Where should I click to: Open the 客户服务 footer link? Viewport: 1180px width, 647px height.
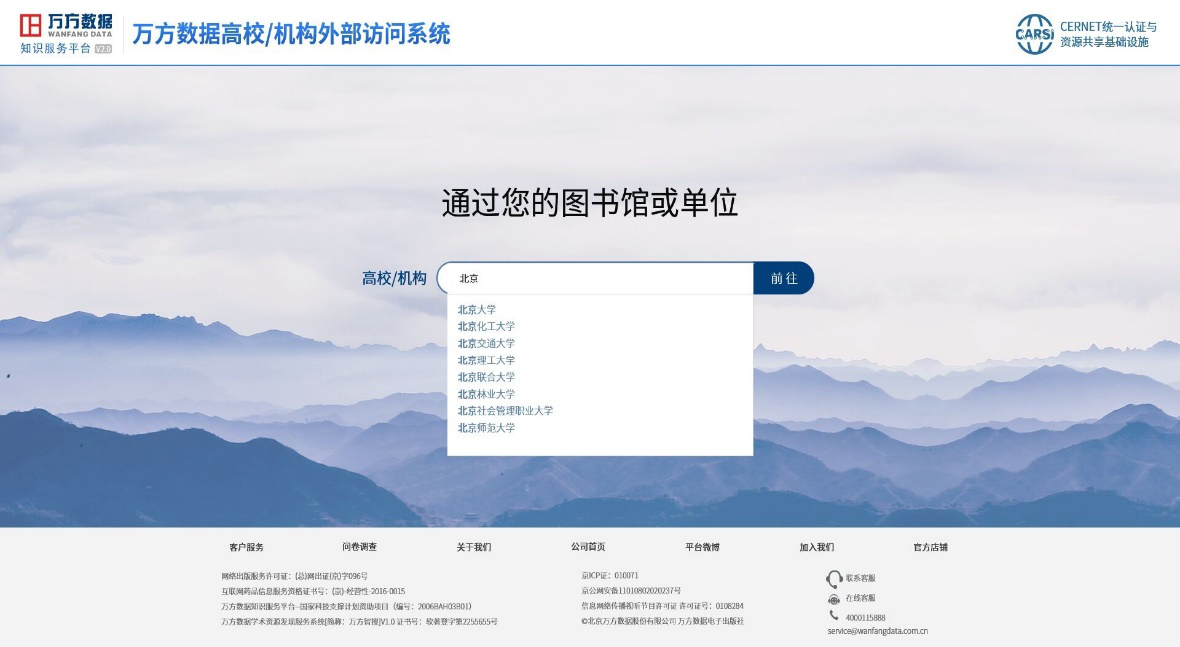point(246,547)
